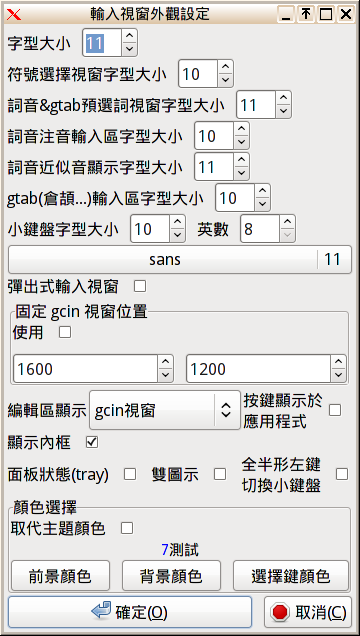Image resolution: width=360 pixels, height=636 pixels.
Task: Click 取消(C) cancel button
Action: [x=308, y=612]
